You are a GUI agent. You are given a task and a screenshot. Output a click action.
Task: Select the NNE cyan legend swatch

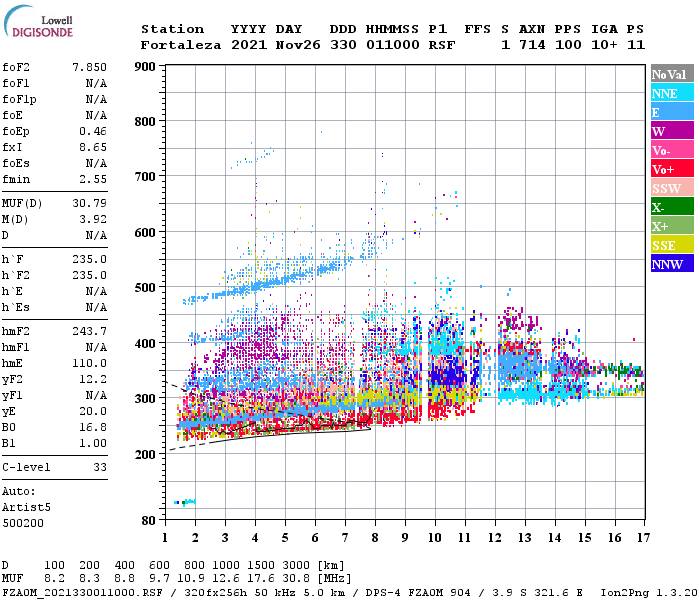pyautogui.click(x=672, y=93)
